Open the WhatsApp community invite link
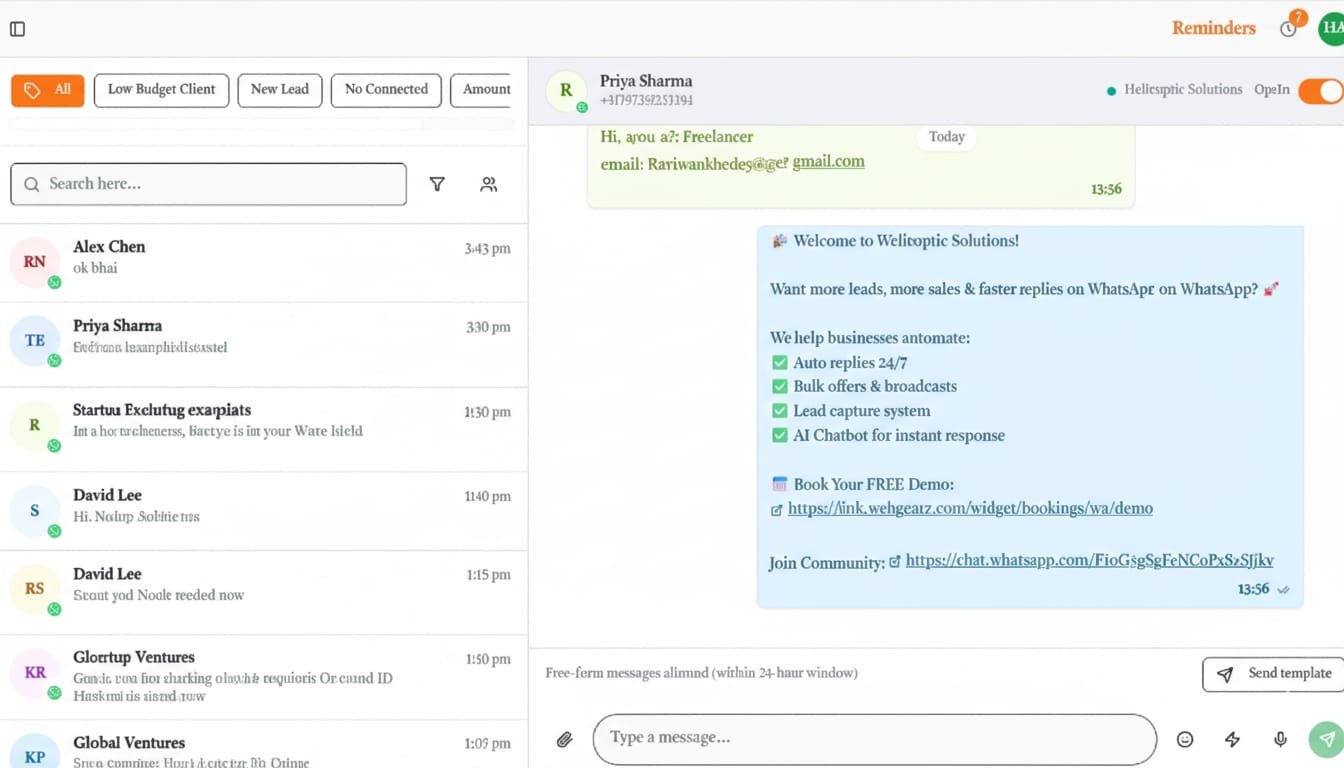Image resolution: width=1344 pixels, height=768 pixels. tap(1089, 561)
